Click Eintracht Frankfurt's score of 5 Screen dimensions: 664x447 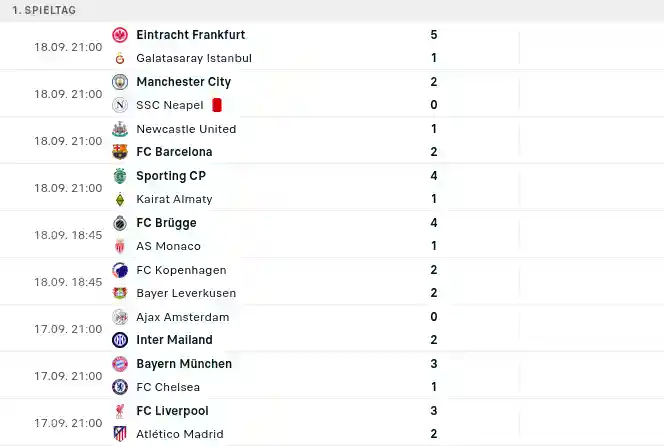coord(434,35)
